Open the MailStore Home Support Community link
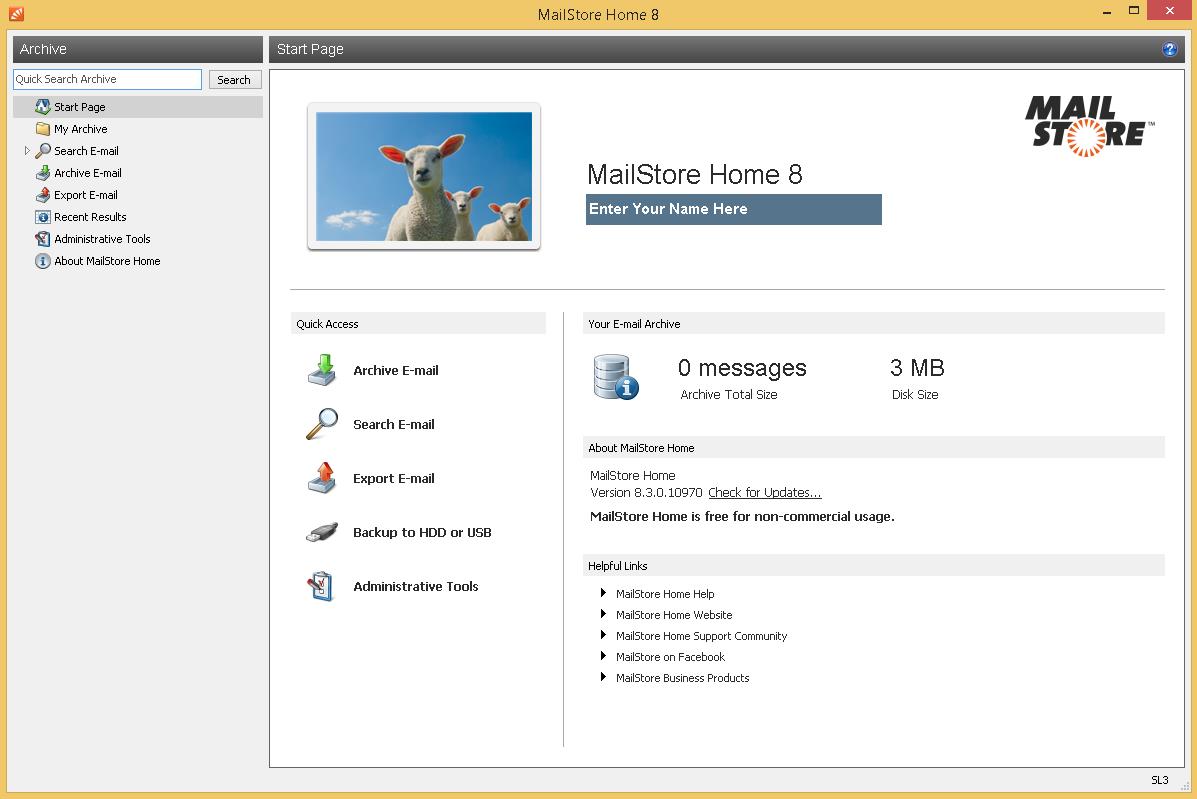Viewport: 1197px width, 799px height. [x=701, y=636]
